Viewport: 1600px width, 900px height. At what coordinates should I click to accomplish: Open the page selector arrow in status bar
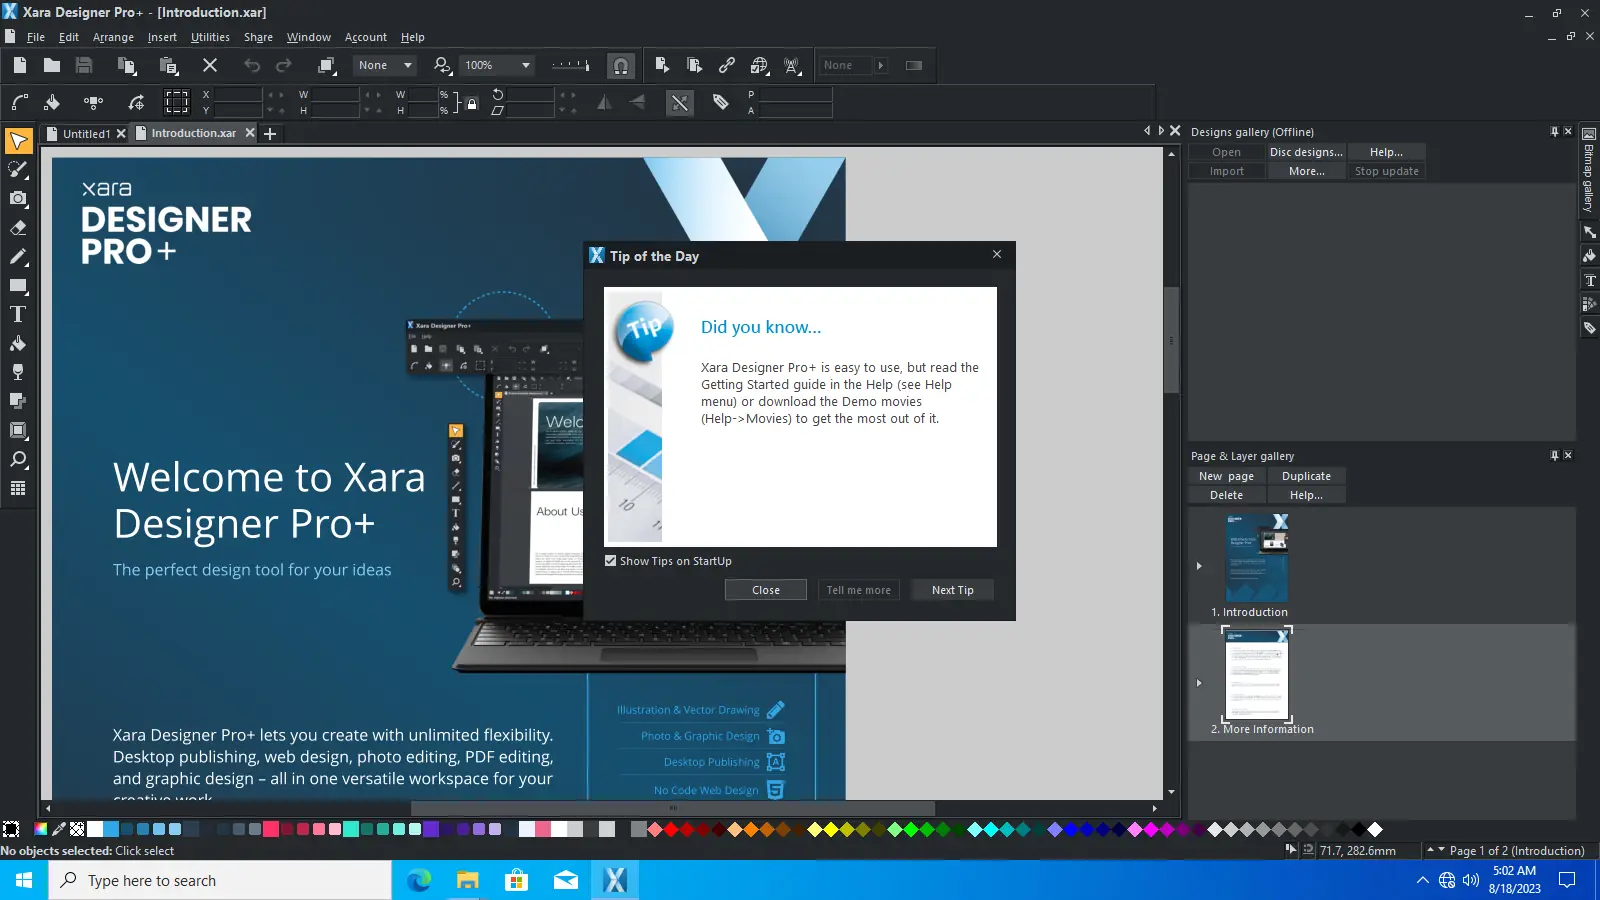pyautogui.click(x=1442, y=850)
